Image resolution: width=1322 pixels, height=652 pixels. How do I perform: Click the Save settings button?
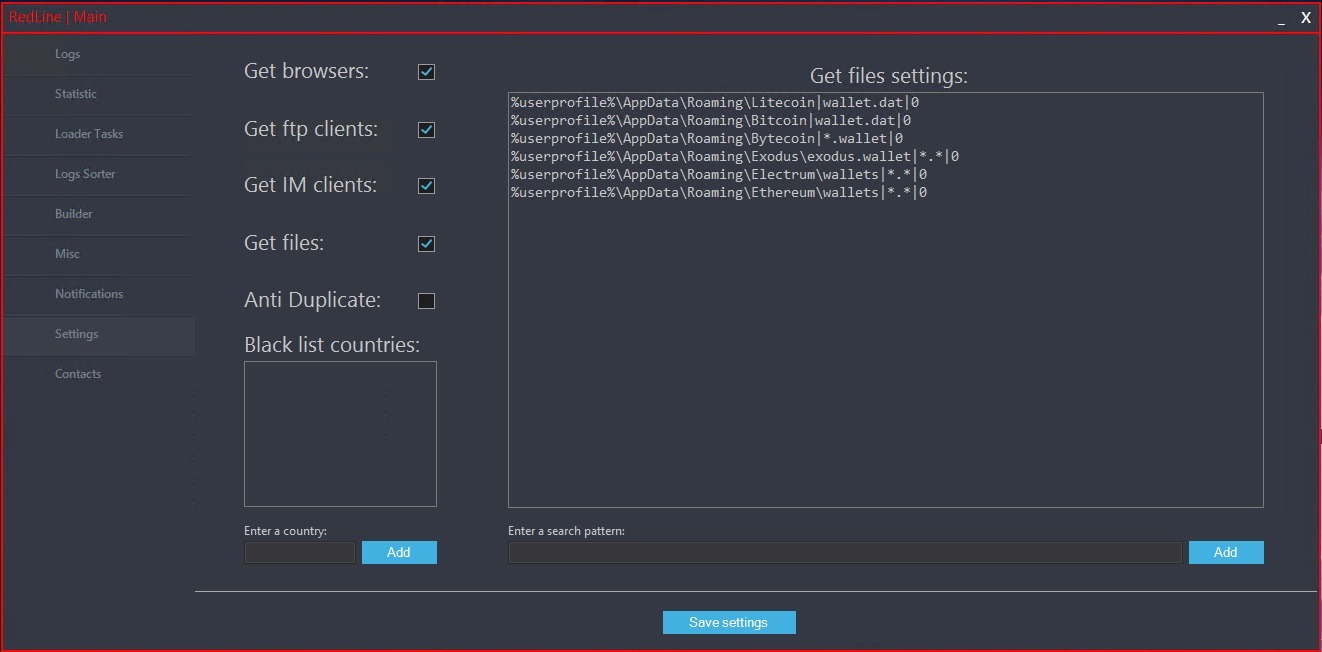[729, 622]
